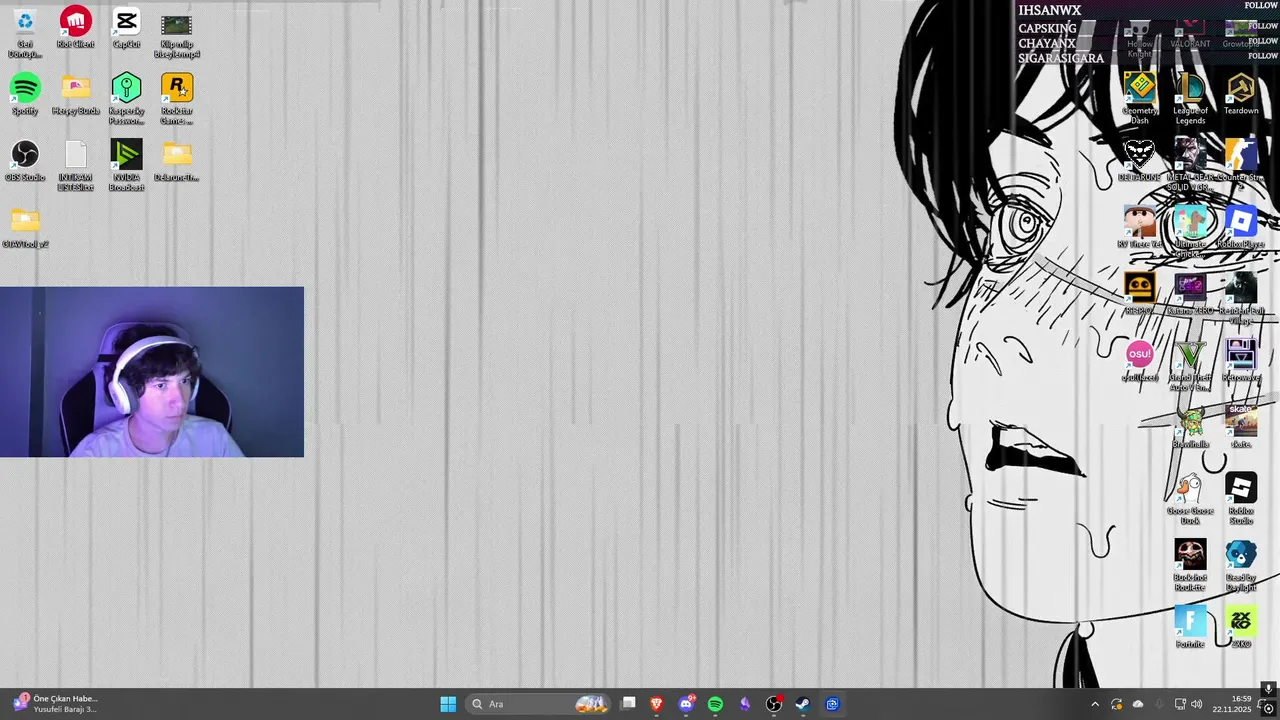Select the Deltarune folder on desktop
The height and width of the screenshot is (720, 1280).
177,161
